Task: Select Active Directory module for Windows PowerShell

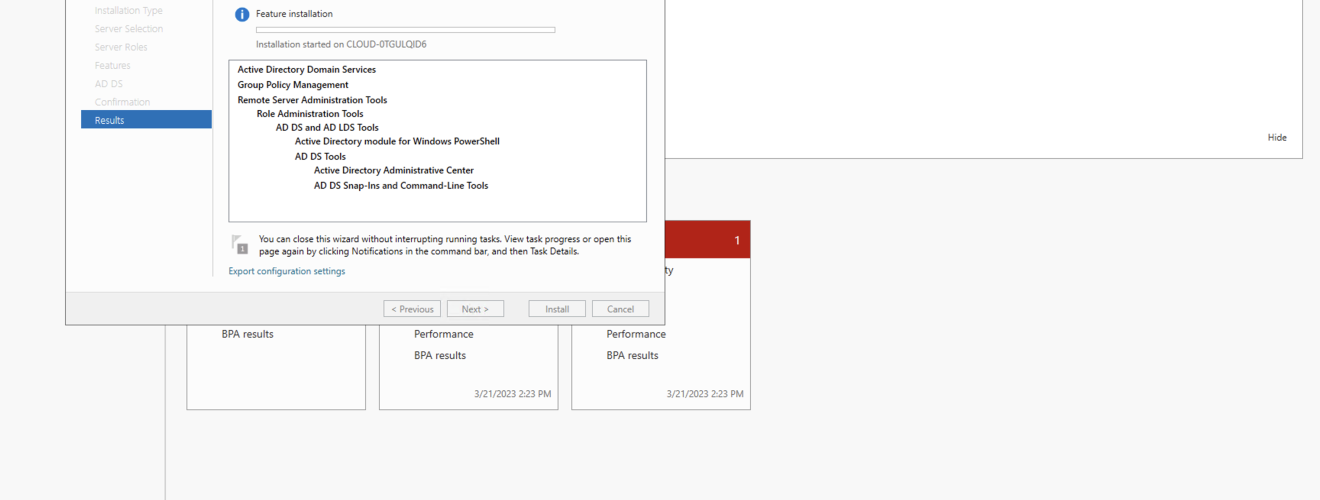Action: (x=397, y=142)
